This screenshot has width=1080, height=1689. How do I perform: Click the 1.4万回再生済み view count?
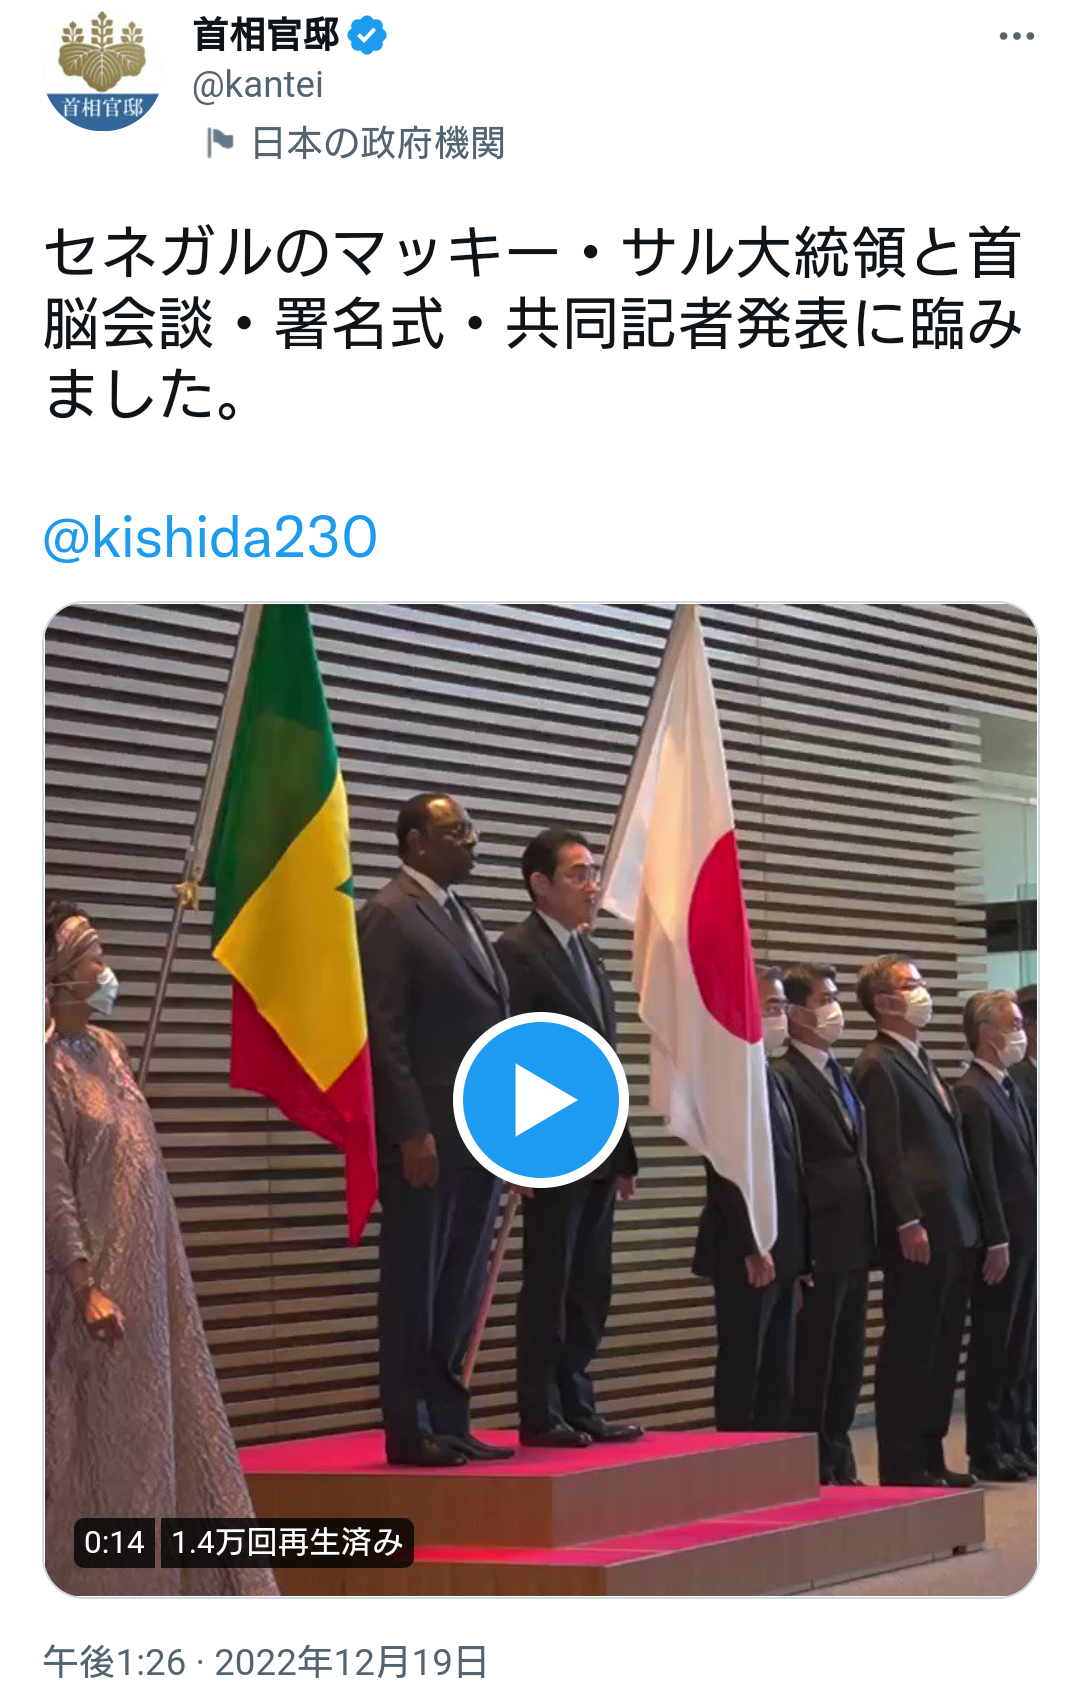click(x=287, y=1542)
